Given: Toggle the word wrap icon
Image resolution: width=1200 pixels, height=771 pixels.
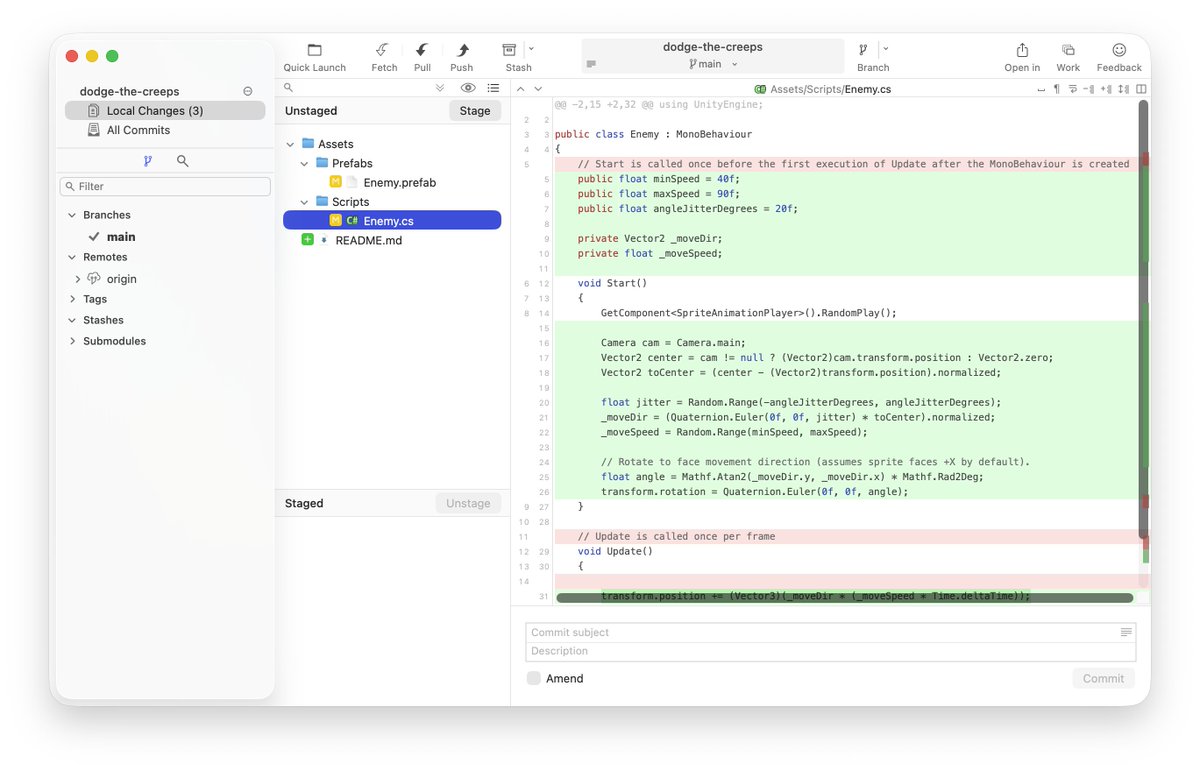Looking at the screenshot, I should pos(1073,89).
